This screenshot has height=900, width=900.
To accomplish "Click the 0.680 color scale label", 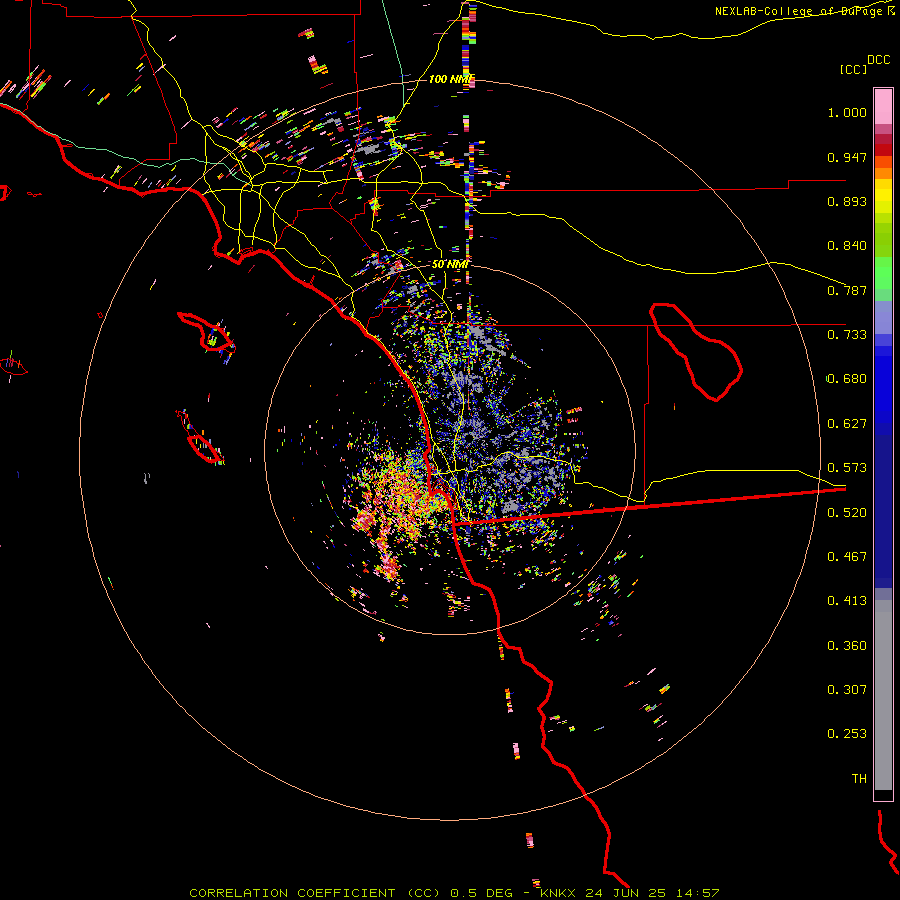I will coord(847,379).
